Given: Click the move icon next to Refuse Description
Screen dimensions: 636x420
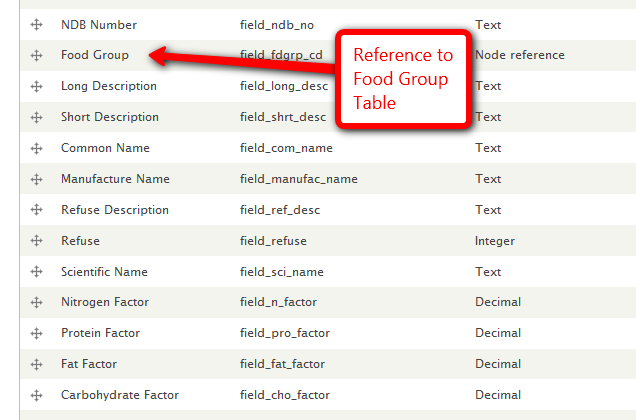Looking at the screenshot, I should coord(37,210).
